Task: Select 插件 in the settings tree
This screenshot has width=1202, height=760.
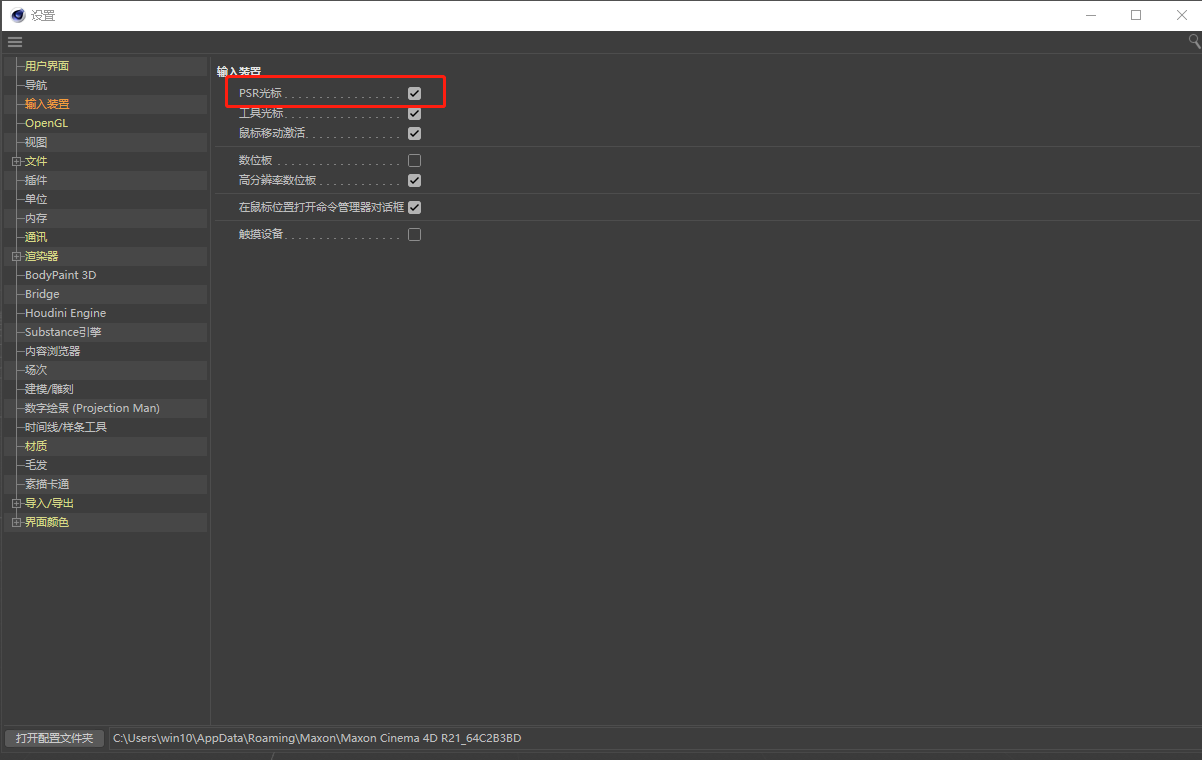Action: click(x=36, y=180)
